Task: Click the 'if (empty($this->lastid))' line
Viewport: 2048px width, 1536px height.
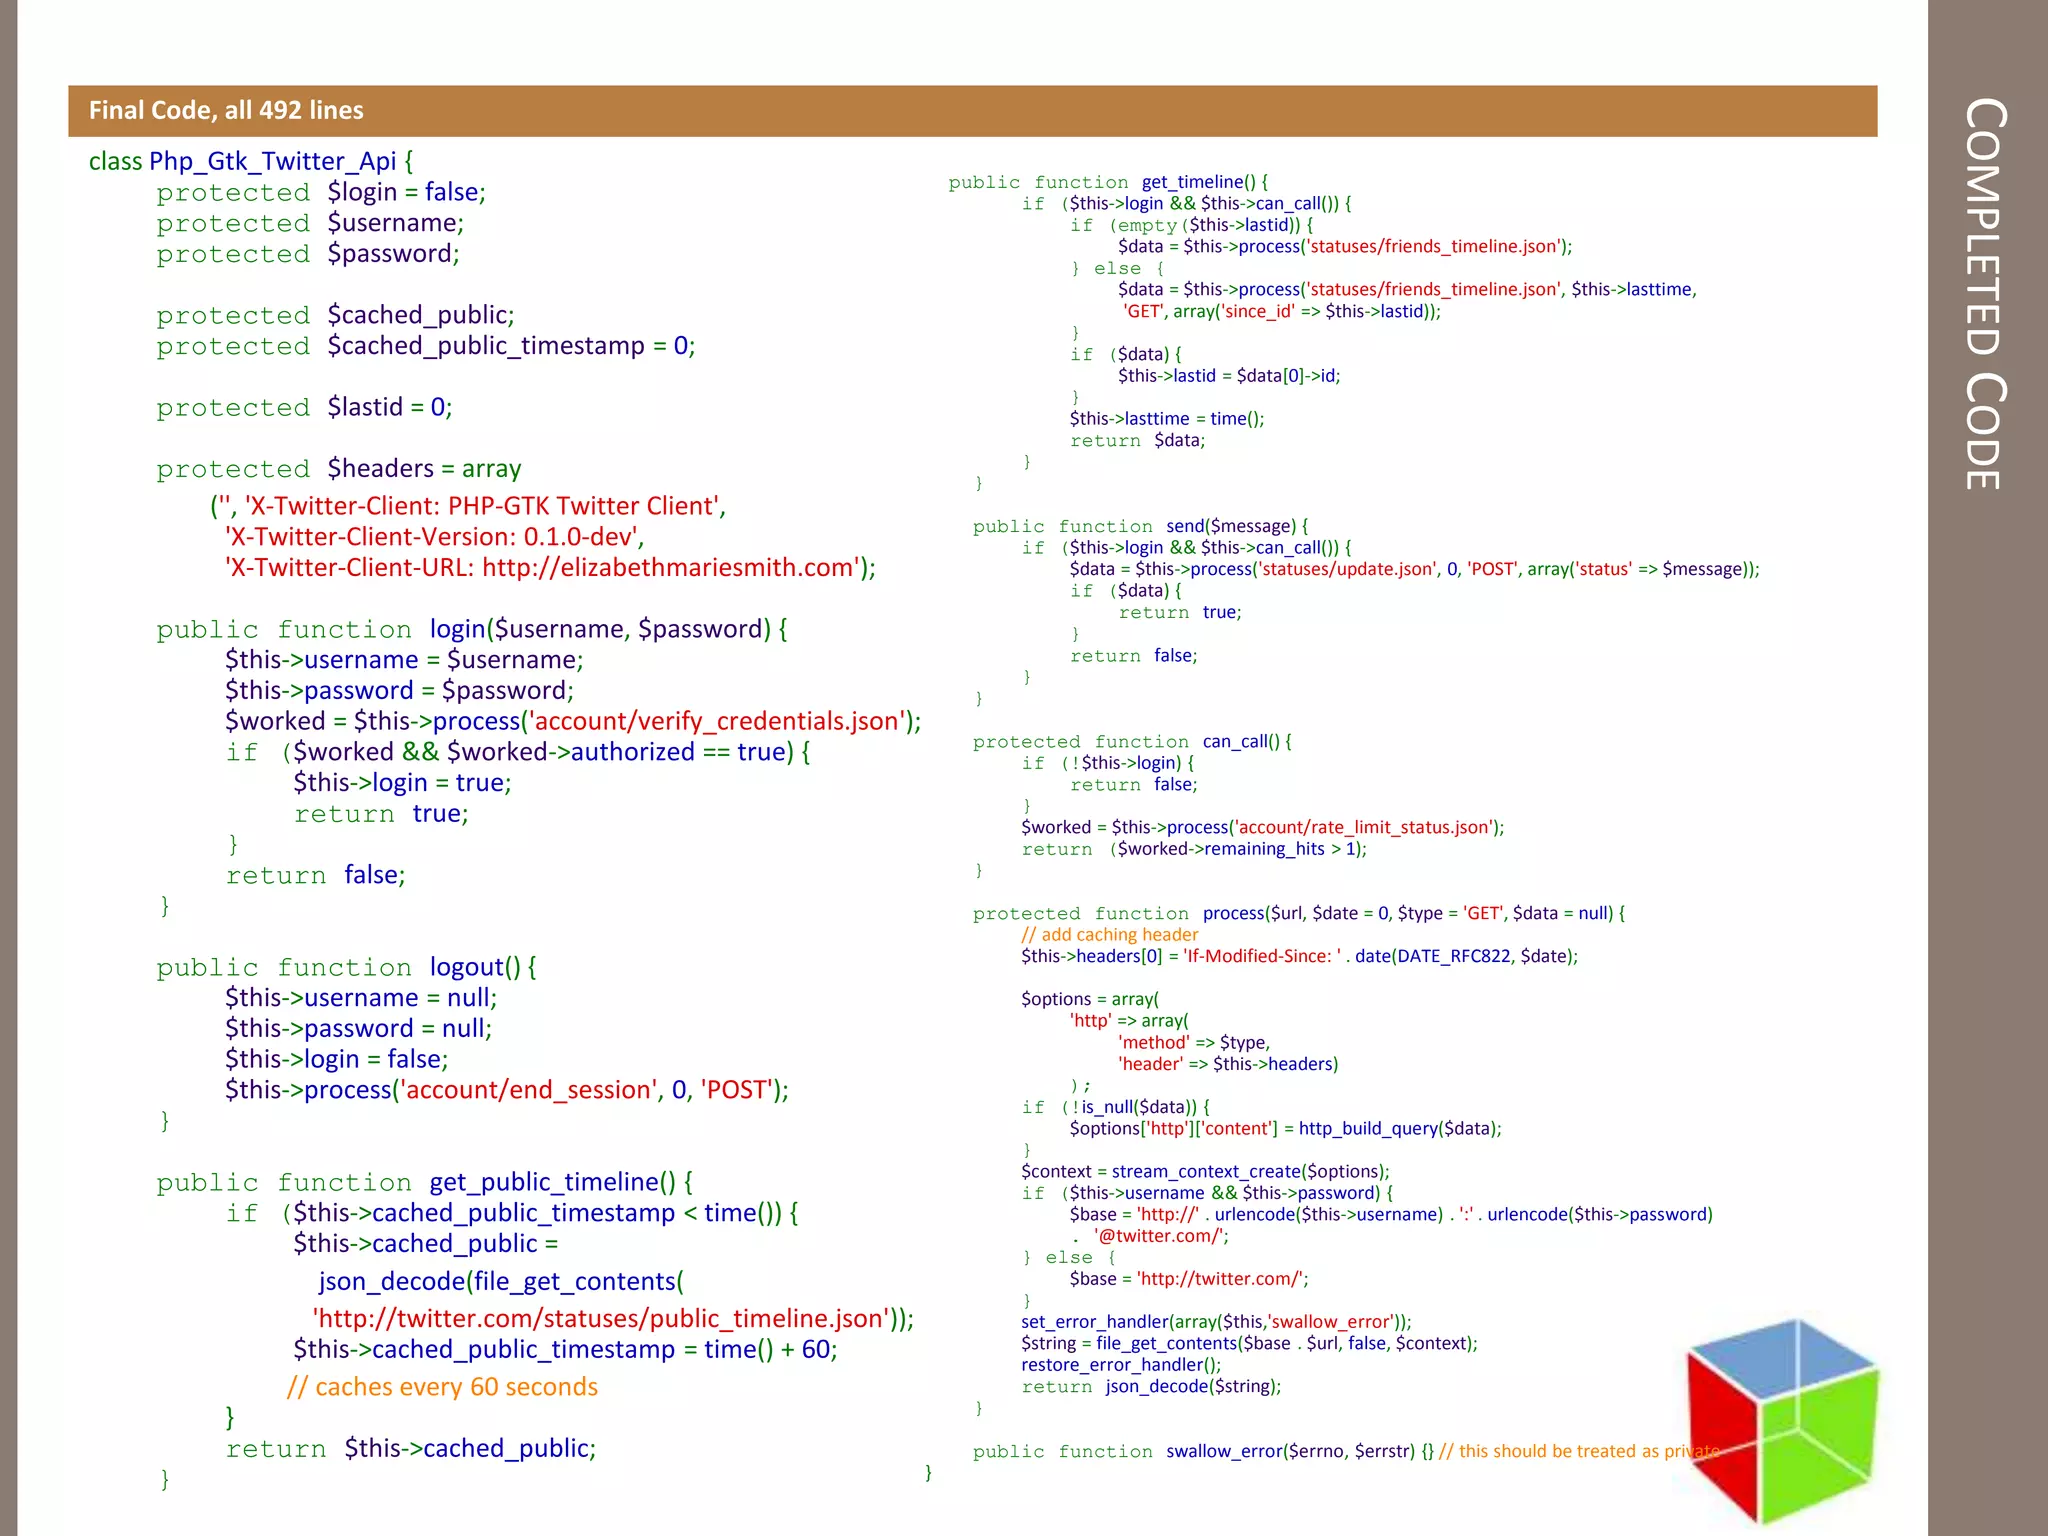Action: (x=1191, y=225)
